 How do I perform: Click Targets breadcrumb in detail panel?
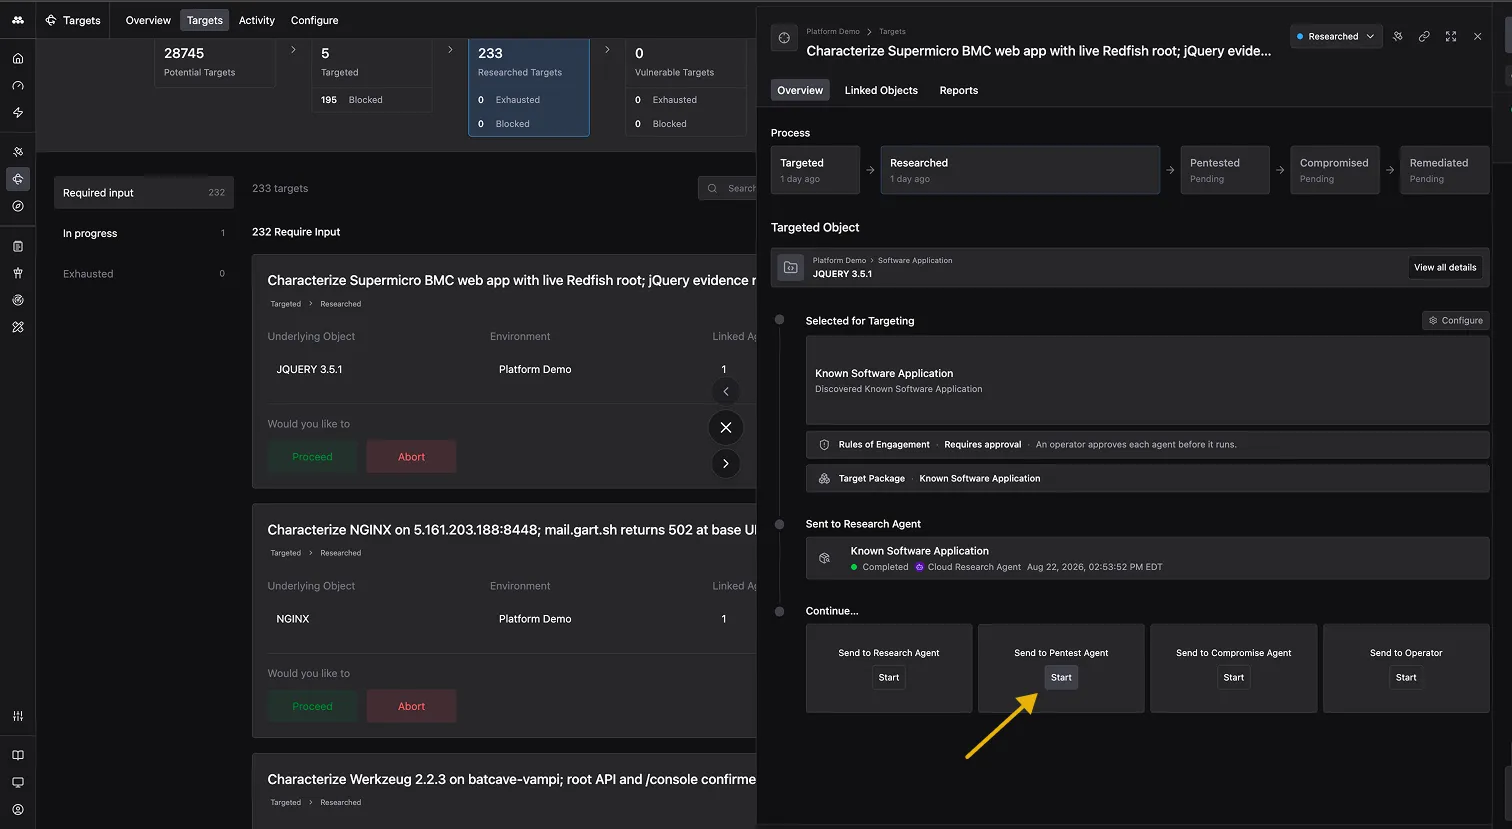tap(892, 31)
